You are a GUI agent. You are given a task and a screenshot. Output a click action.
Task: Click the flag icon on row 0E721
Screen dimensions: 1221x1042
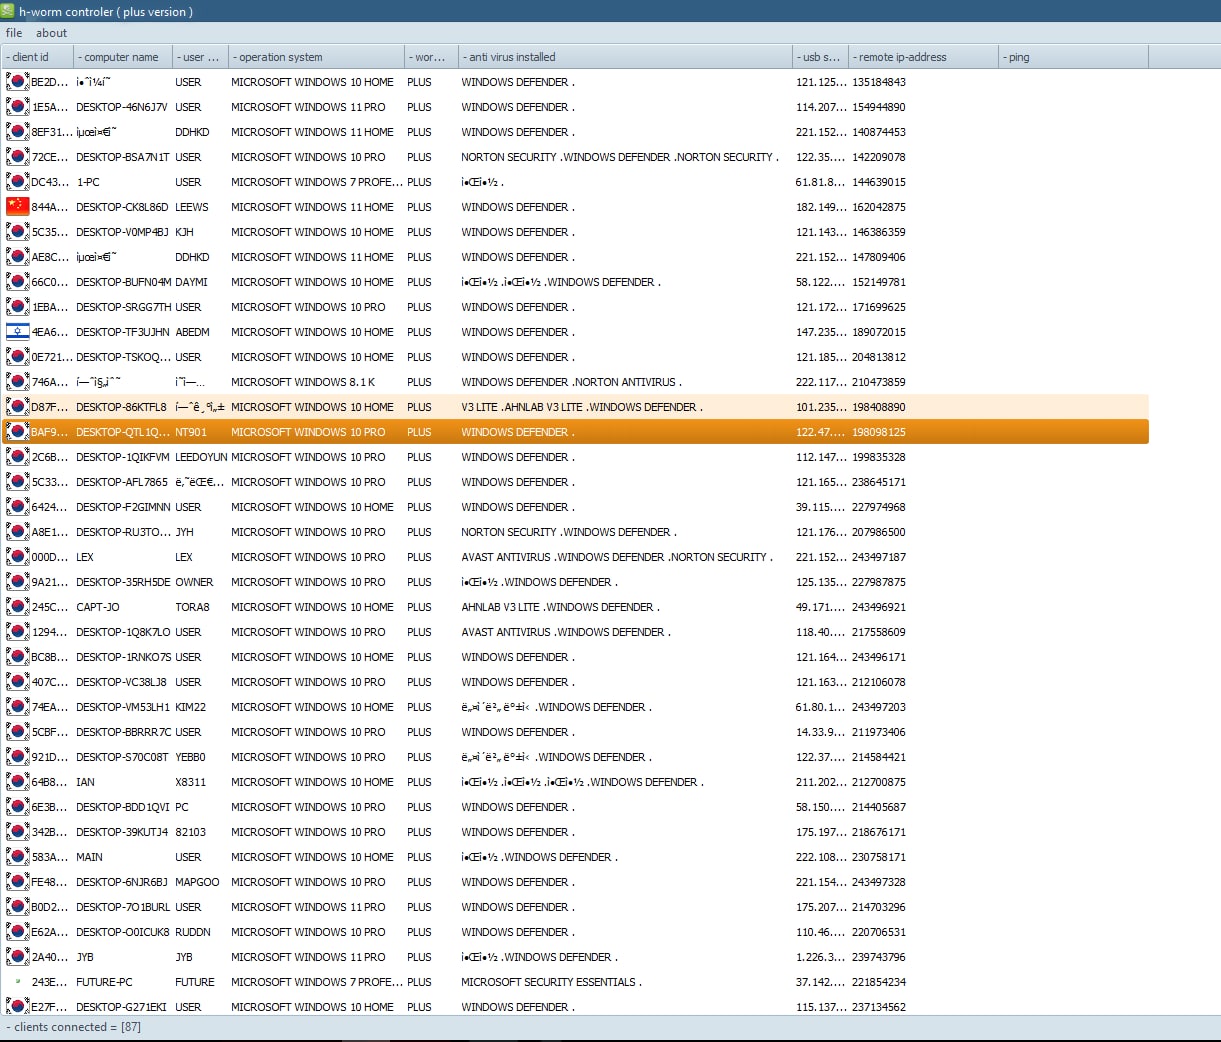17,357
